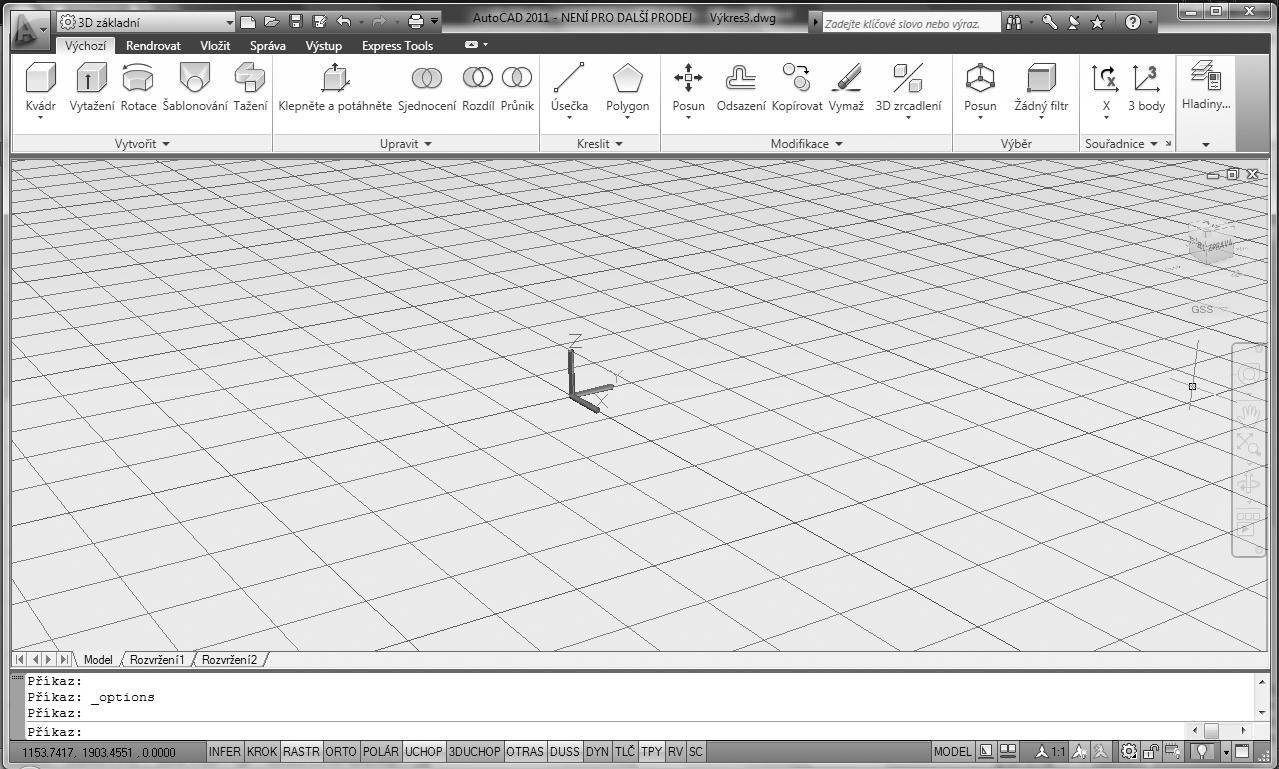Select the 3D zrcadlení mirror tool

pyautogui.click(x=908, y=88)
